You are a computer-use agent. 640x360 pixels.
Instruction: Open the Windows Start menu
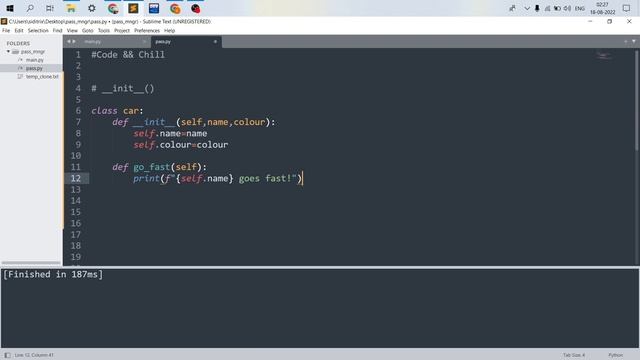tap(10, 8)
